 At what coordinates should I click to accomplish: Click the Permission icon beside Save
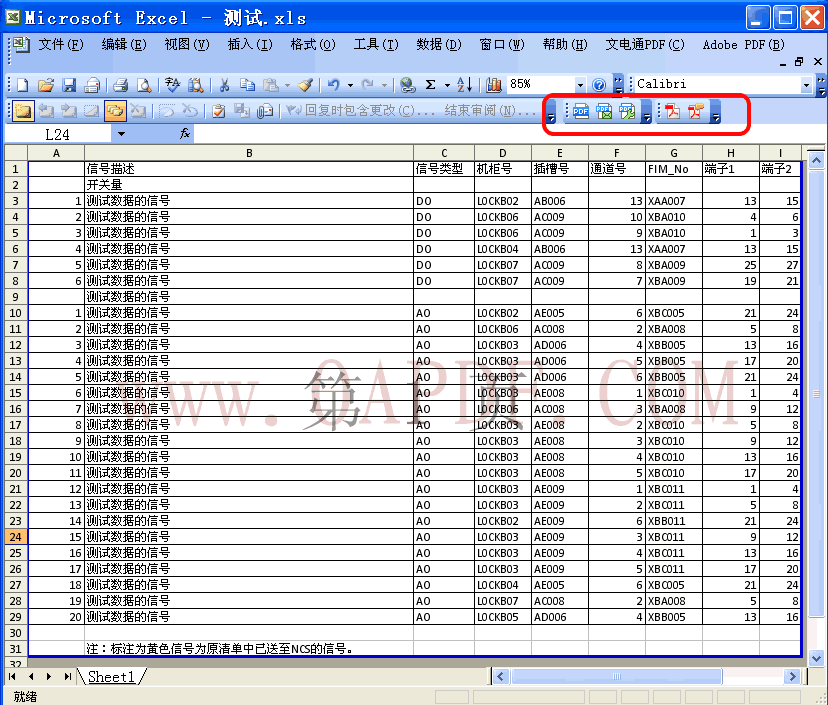(92, 84)
